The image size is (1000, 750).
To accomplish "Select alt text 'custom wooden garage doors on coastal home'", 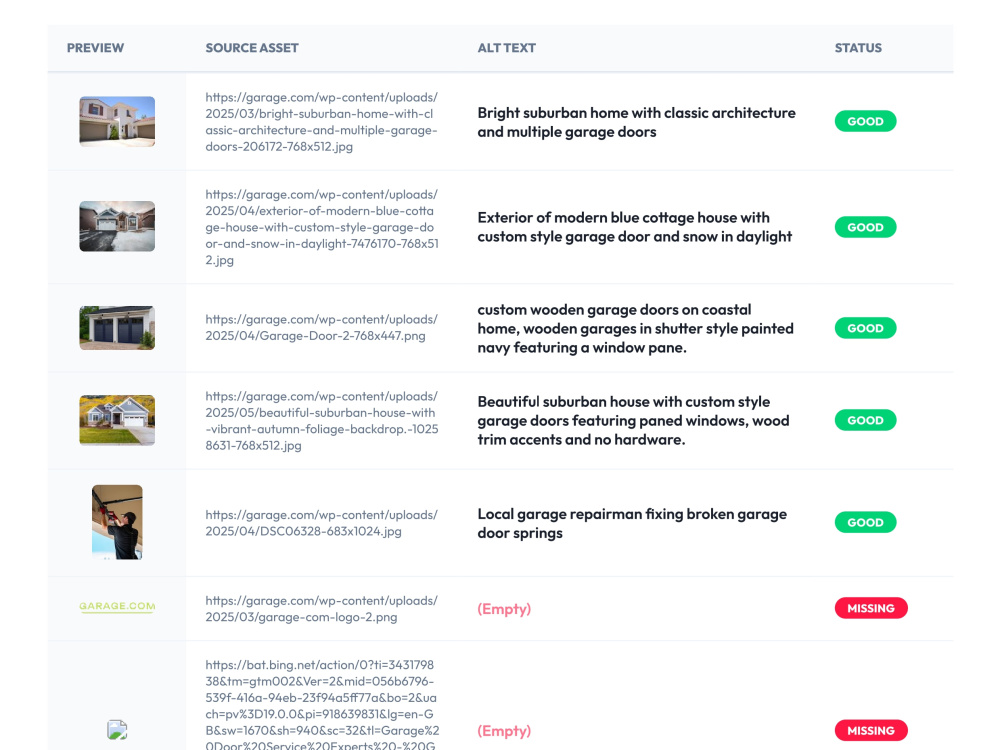I will [x=636, y=328].
